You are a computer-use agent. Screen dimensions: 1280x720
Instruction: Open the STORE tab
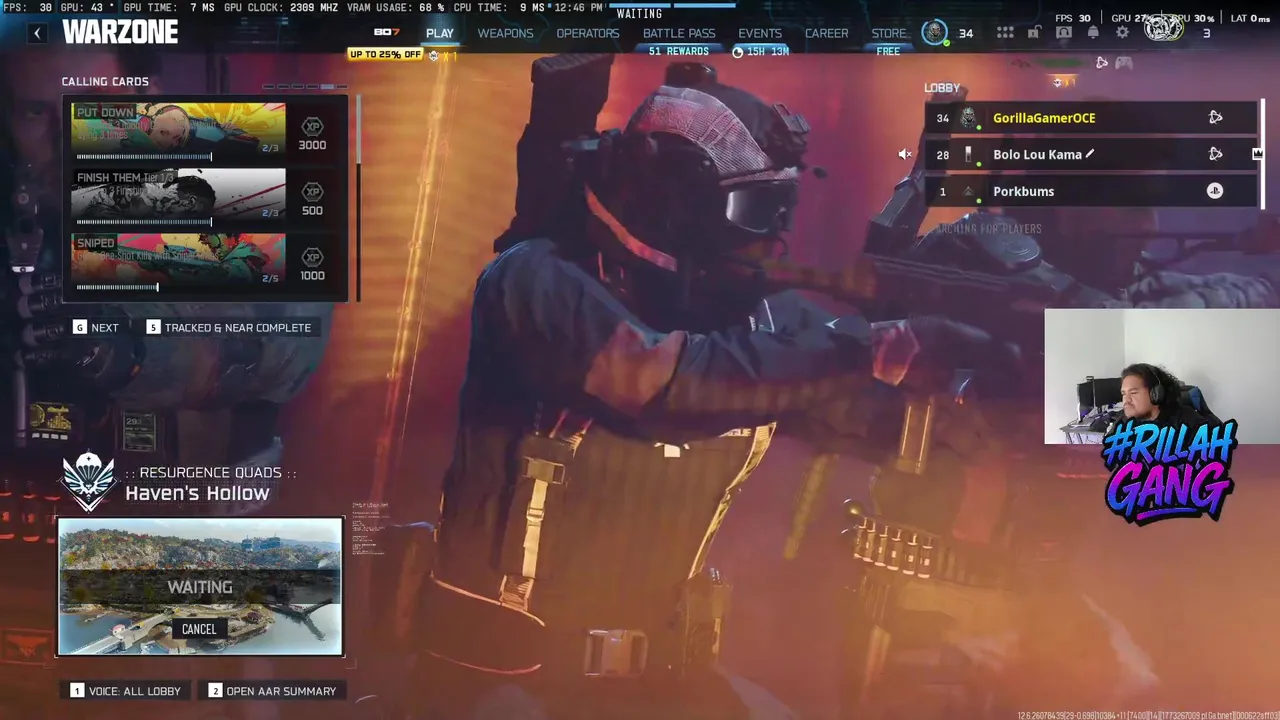(x=889, y=33)
